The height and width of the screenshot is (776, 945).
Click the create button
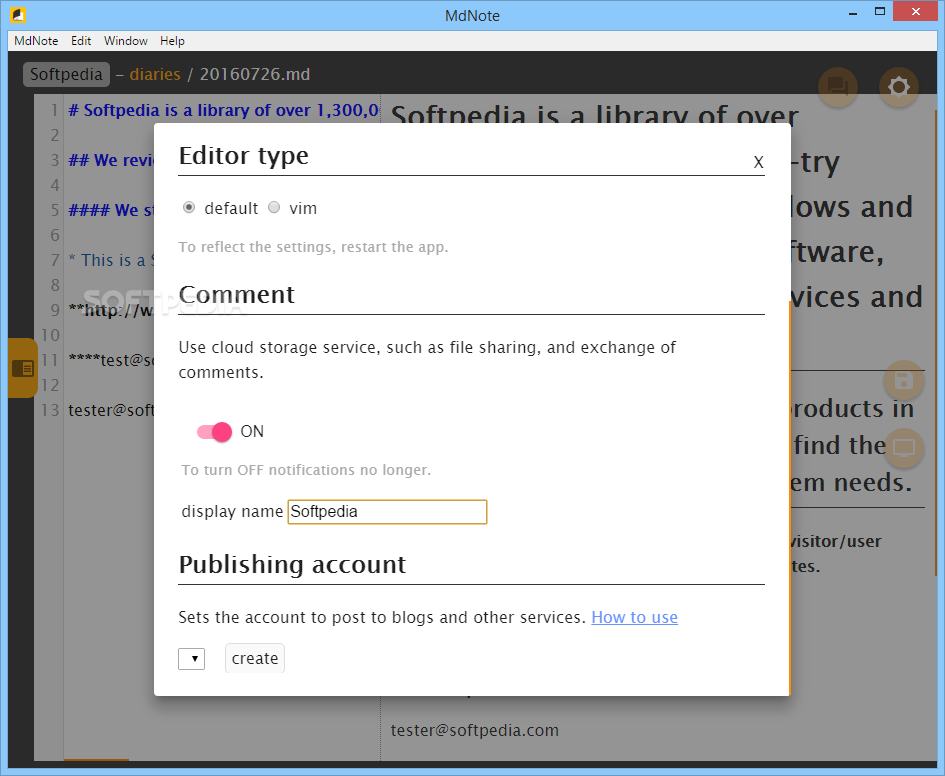click(x=255, y=658)
